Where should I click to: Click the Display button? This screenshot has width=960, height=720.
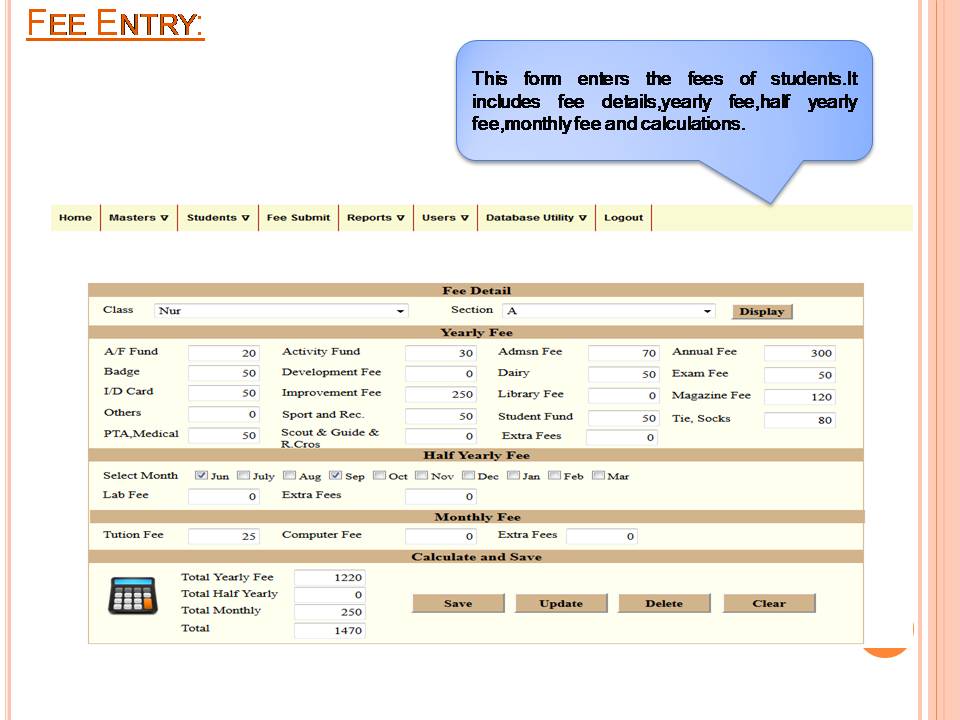point(762,312)
